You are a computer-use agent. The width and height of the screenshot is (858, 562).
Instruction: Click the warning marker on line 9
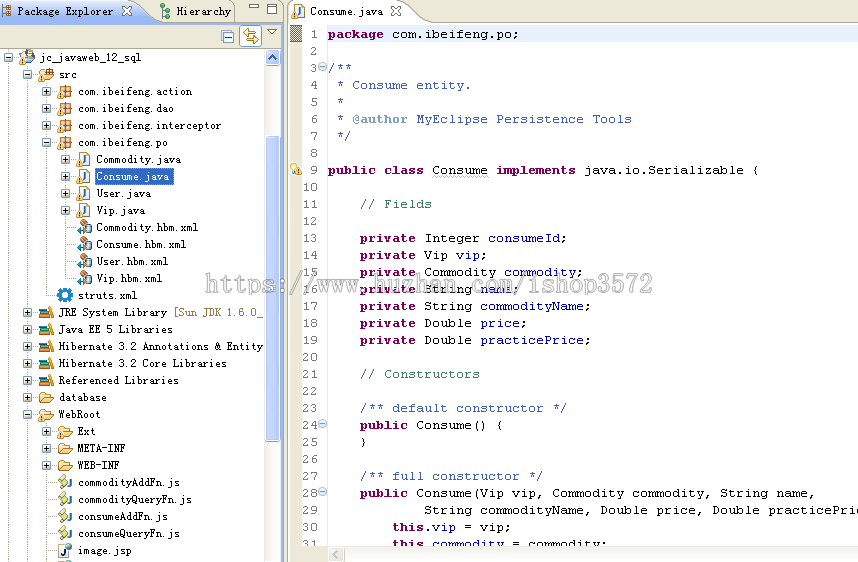coord(295,169)
